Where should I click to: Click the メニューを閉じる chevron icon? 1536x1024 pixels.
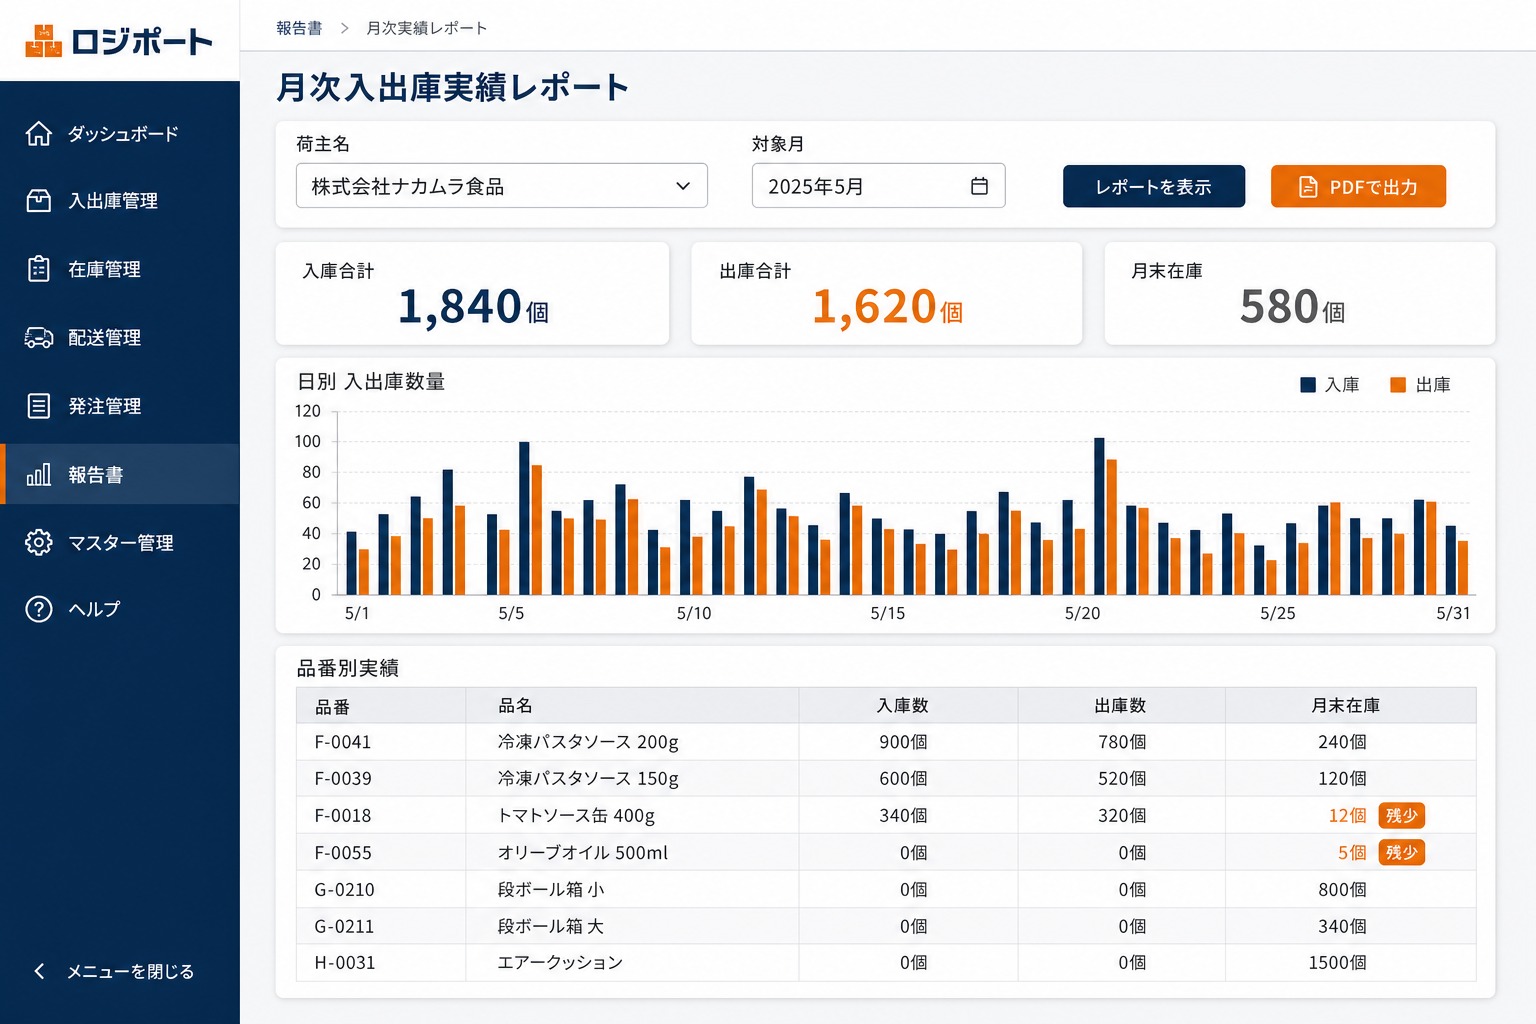(39, 971)
